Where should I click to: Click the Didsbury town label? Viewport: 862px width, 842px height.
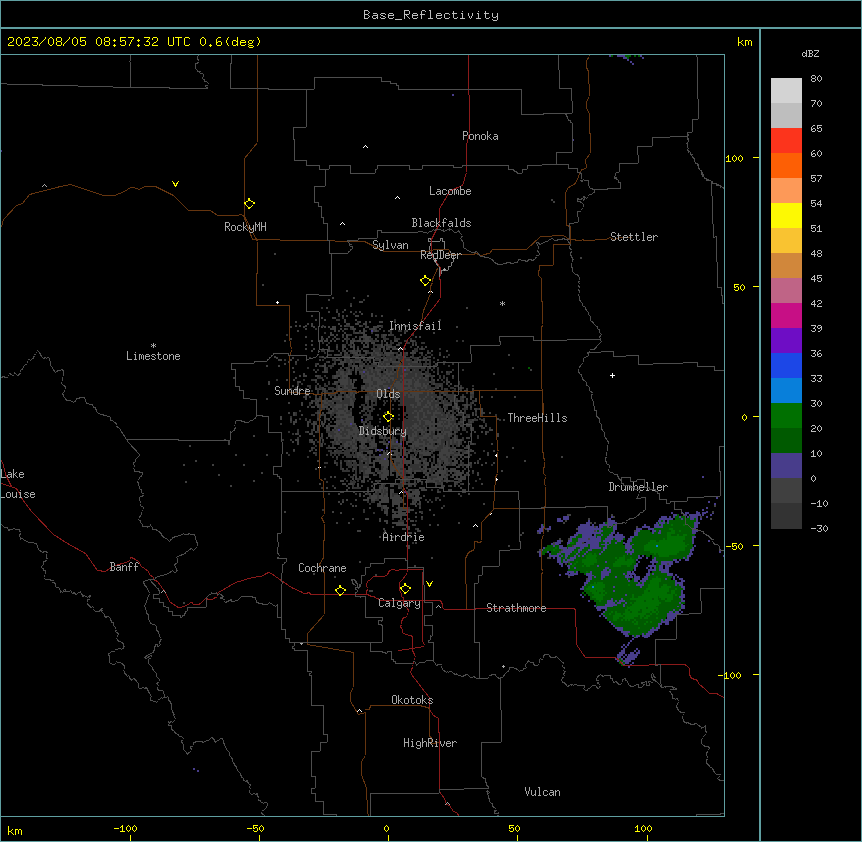[x=383, y=431]
